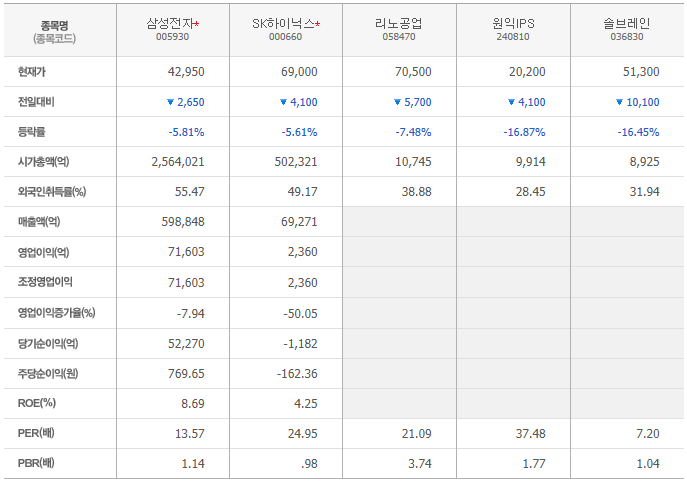Click the EPS value 769.65
Image resolution: width=687 pixels, height=481 pixels.
click(186, 374)
